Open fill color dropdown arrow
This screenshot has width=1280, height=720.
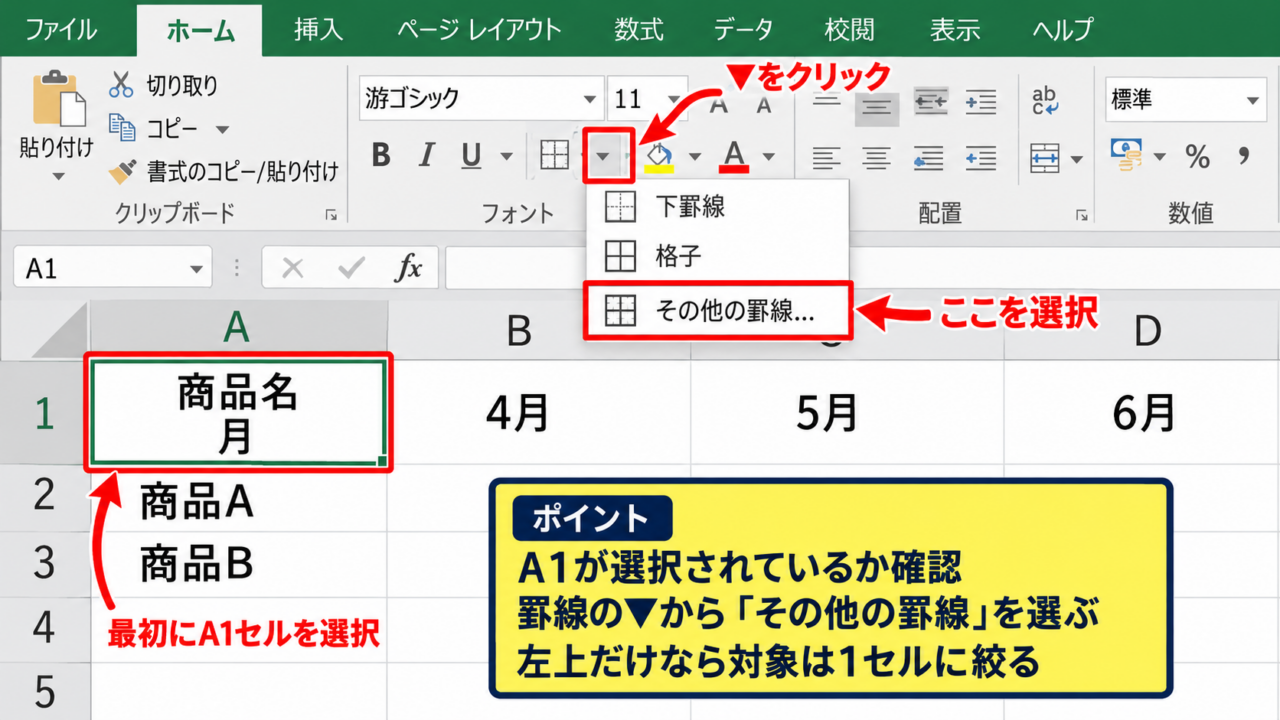click(694, 156)
